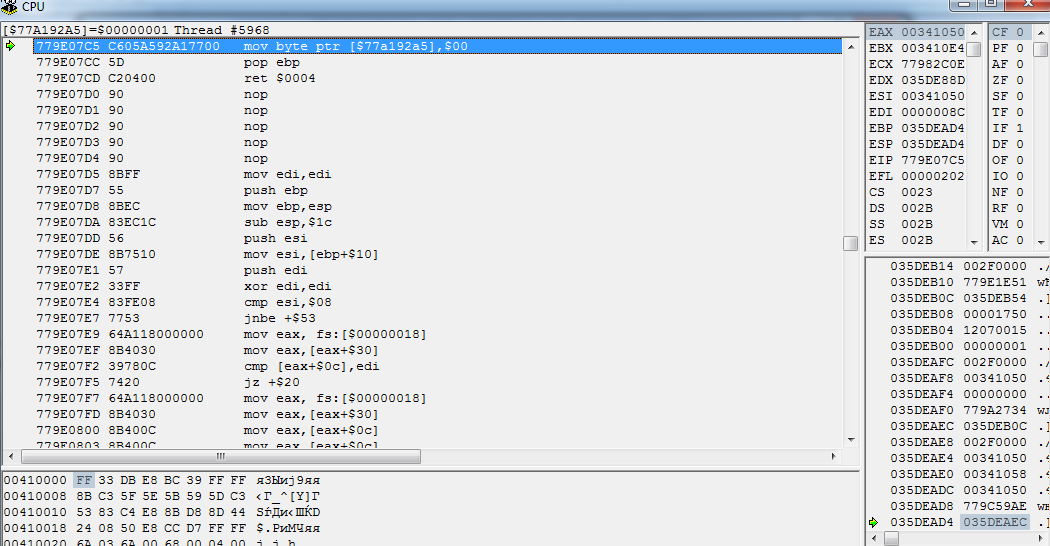The image size is (1050, 546).
Task: Click highlighted FF byte in memory dump
Action: pyautogui.click(x=83, y=480)
